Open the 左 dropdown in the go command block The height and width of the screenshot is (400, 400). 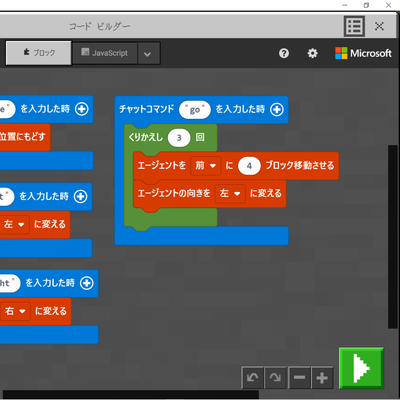[x=230, y=193]
